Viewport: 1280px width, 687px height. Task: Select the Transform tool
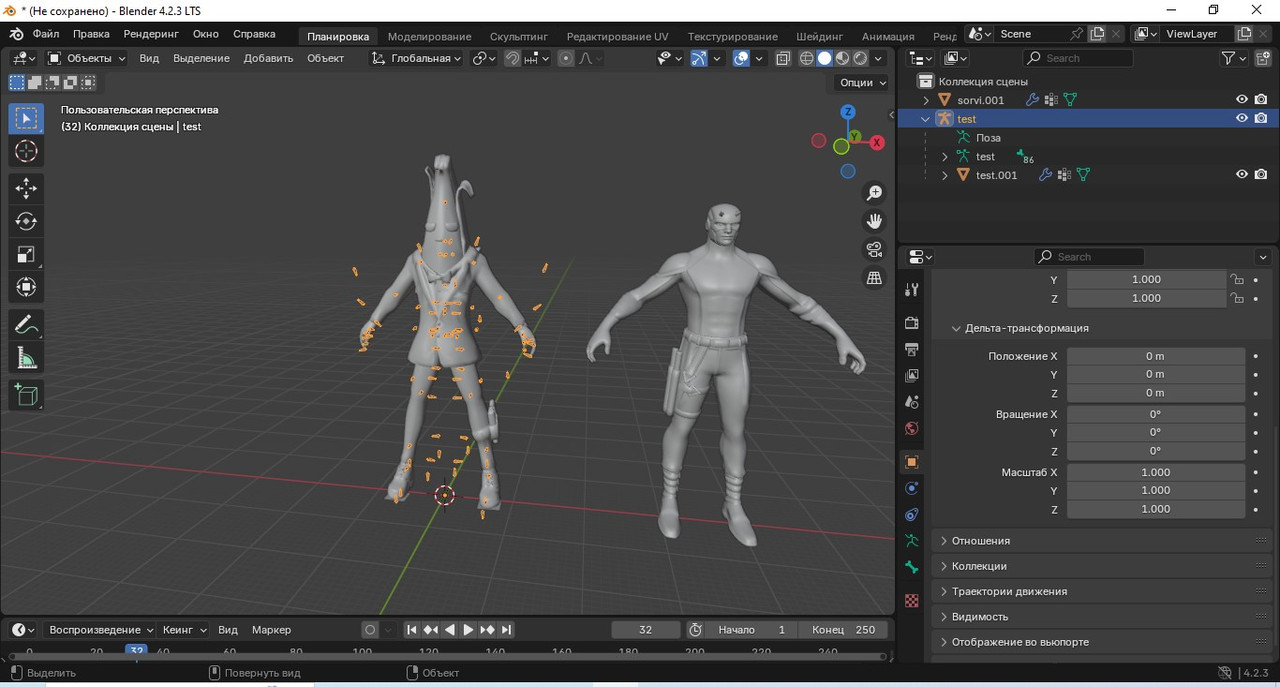(27, 287)
